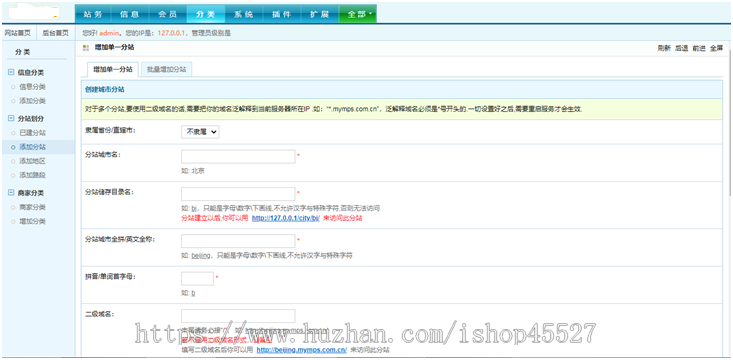This screenshot has height=360, width=733.
Task: Click the 创建城市分站 section header text
Action: tap(104, 89)
